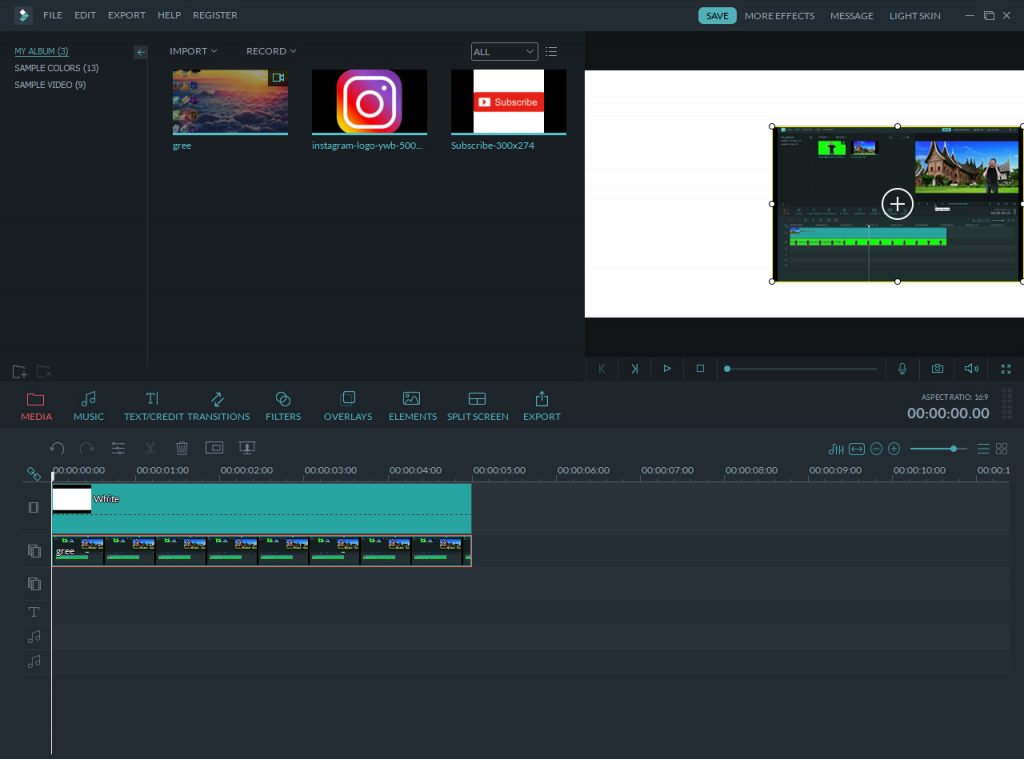Record a voiceover with the microphone icon

pyautogui.click(x=902, y=369)
